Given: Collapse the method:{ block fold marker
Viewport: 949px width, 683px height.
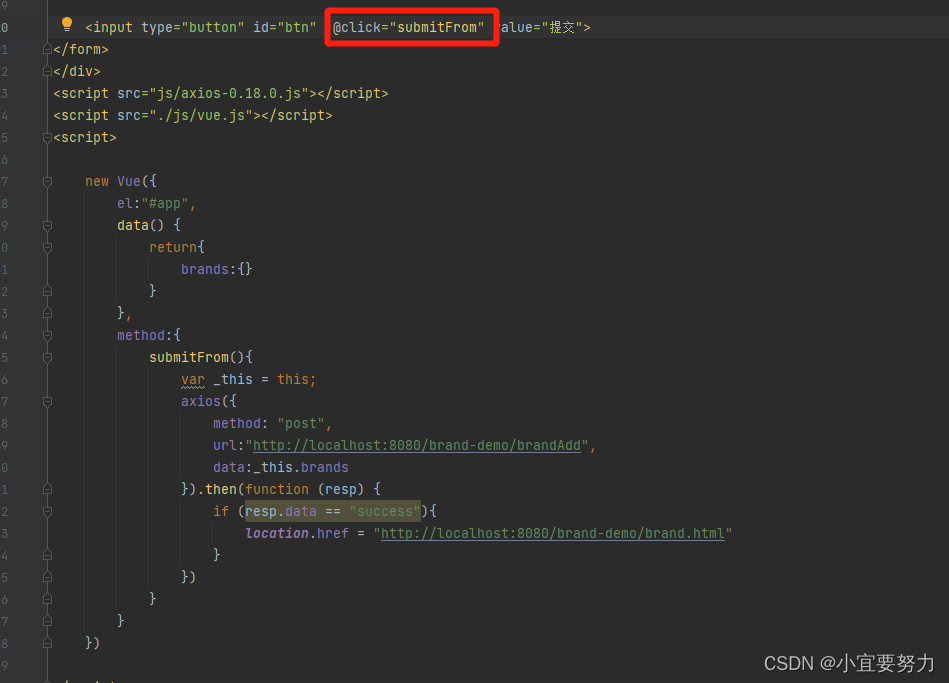Looking at the screenshot, I should click(47, 335).
